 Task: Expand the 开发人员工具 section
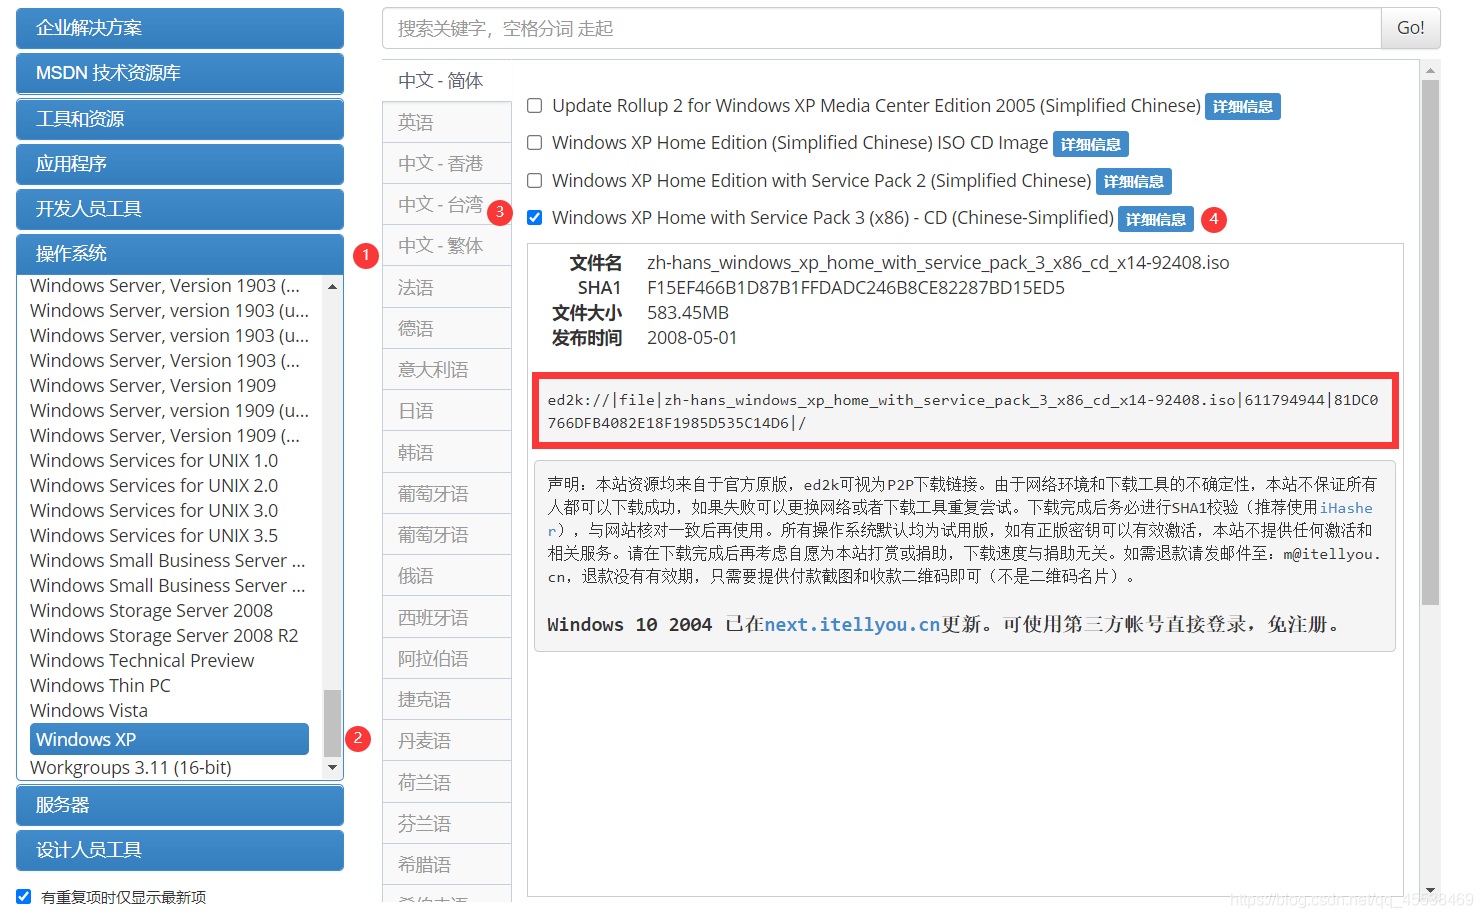click(x=180, y=209)
